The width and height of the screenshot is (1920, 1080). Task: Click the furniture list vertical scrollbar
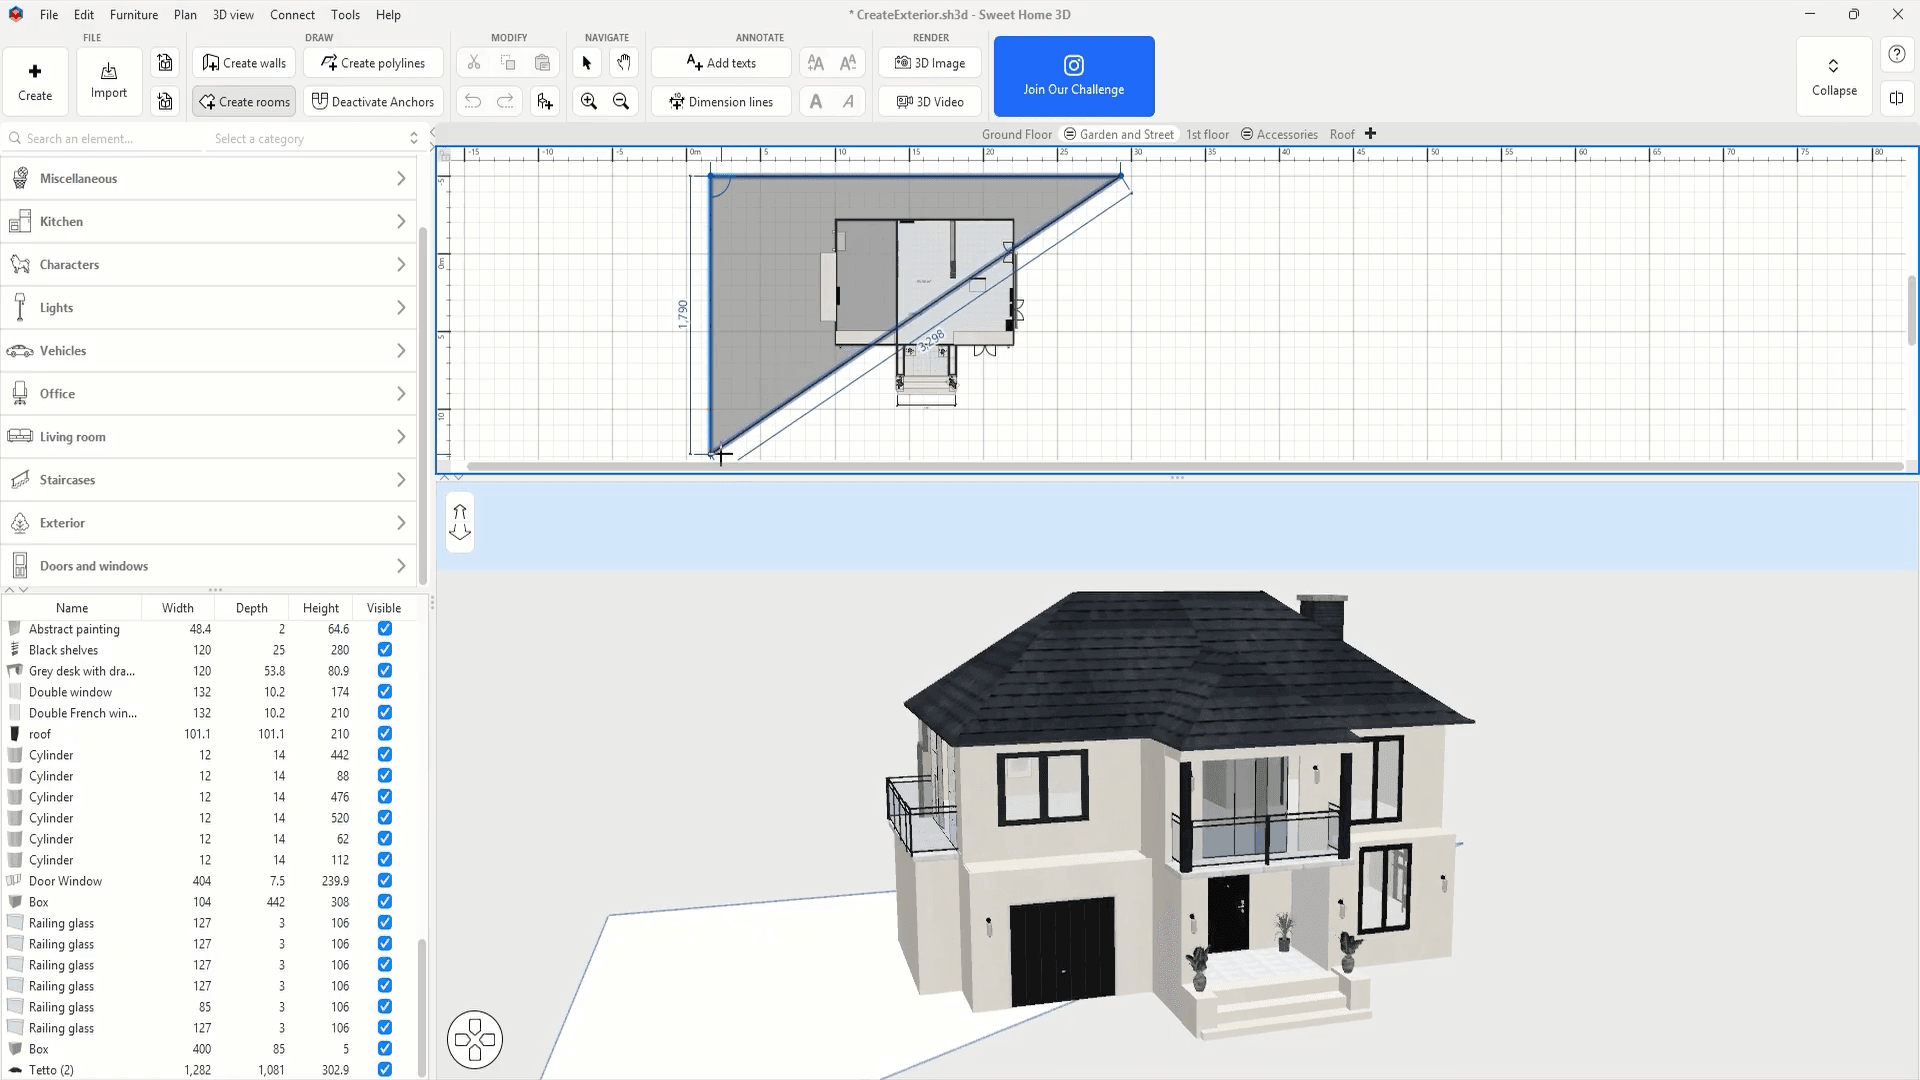(x=422, y=1006)
